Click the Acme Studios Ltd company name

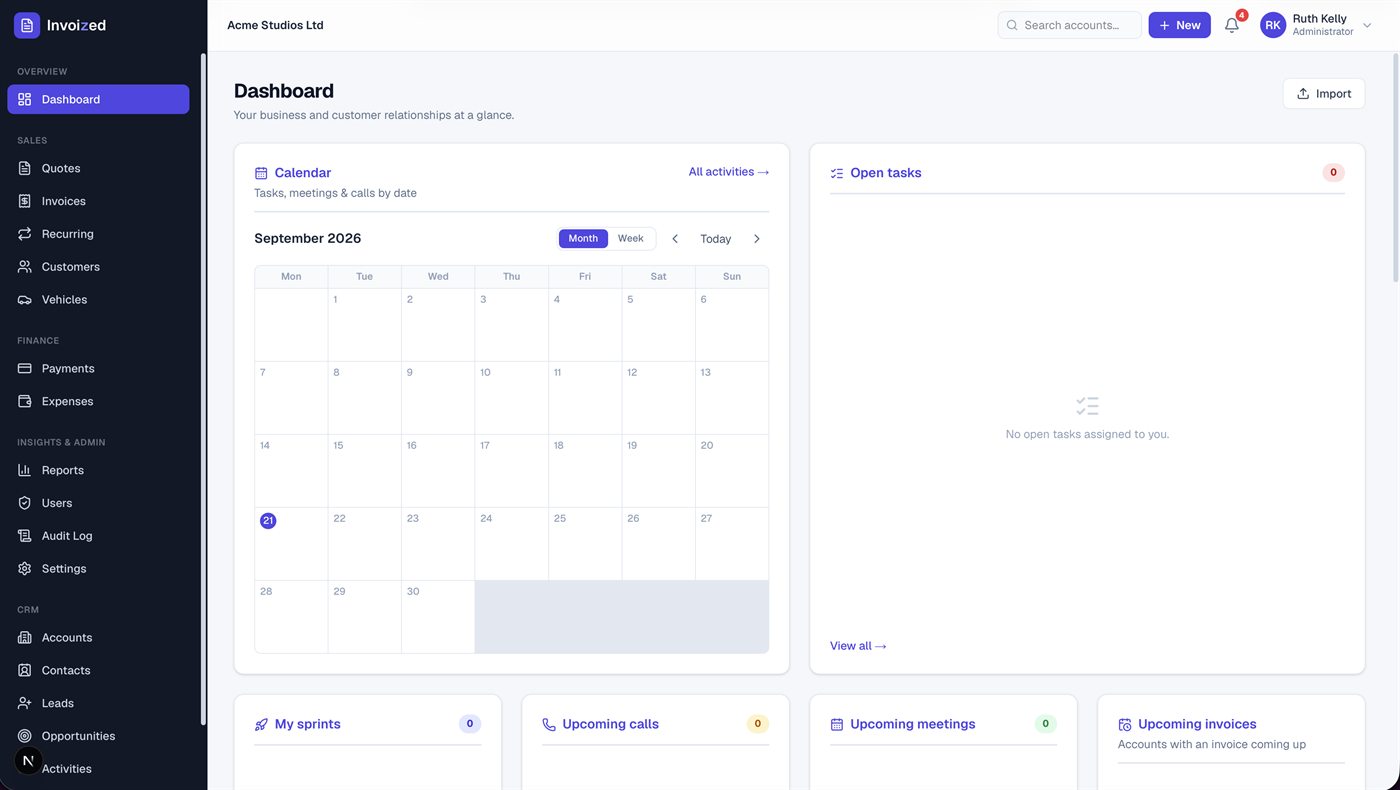tap(275, 25)
